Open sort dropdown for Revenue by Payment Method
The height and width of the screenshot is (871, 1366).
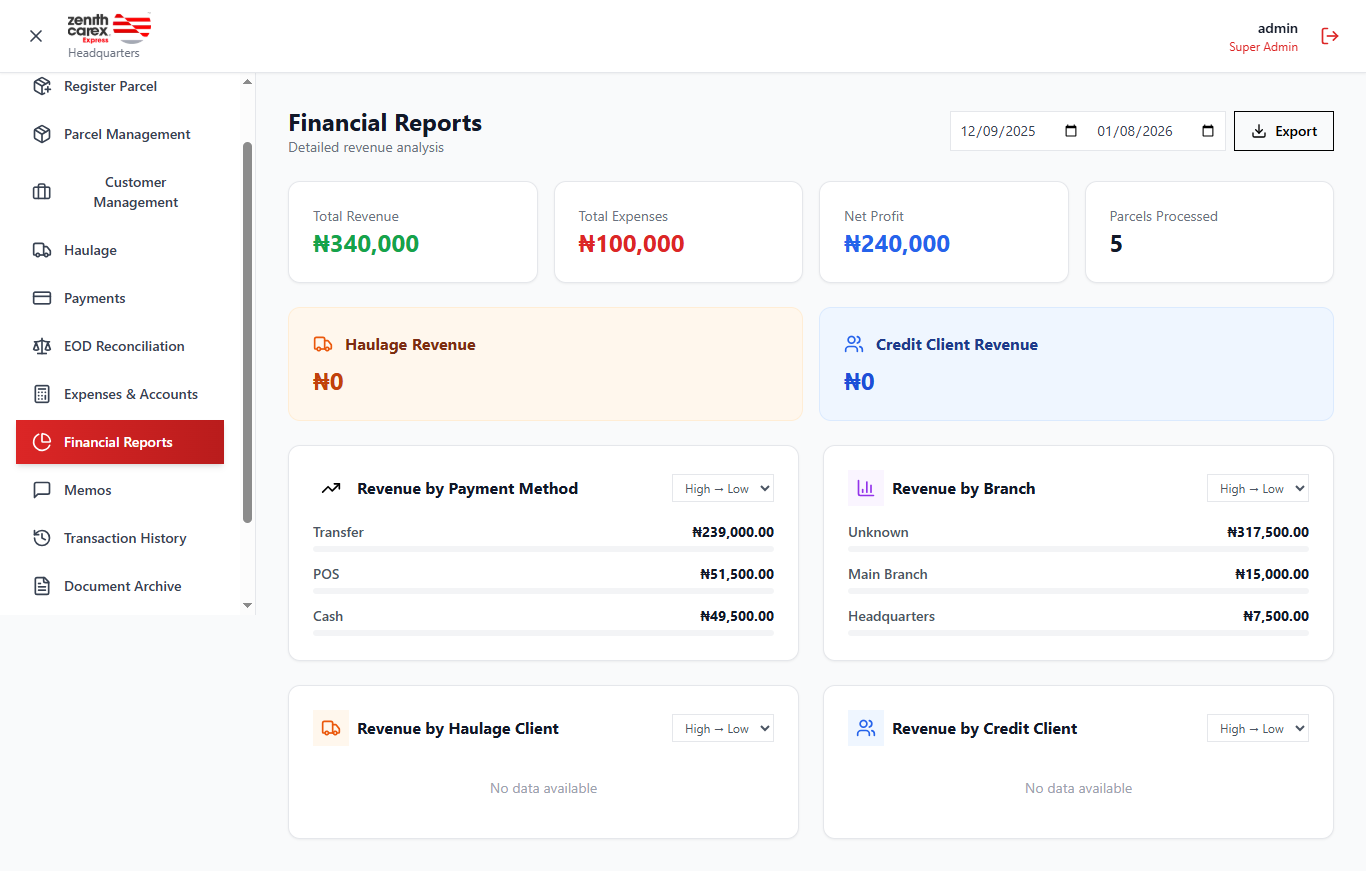point(722,489)
